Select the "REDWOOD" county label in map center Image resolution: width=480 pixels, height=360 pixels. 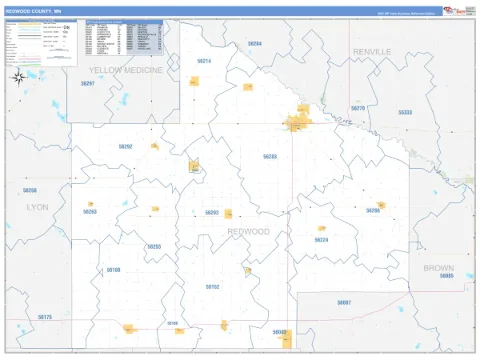coord(248,232)
